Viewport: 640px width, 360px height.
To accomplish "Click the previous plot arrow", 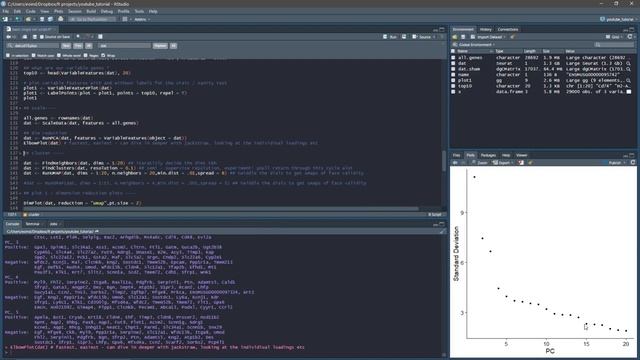I will pos(455,162).
